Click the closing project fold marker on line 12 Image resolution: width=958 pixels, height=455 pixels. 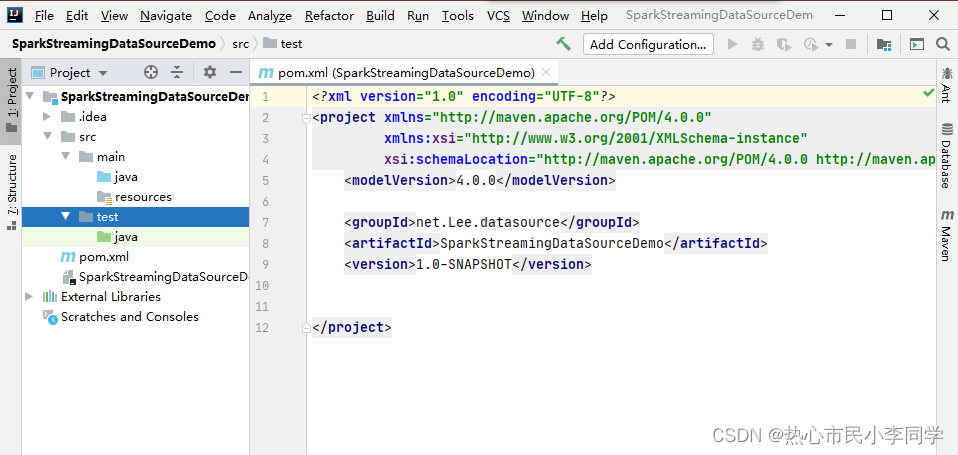307,328
